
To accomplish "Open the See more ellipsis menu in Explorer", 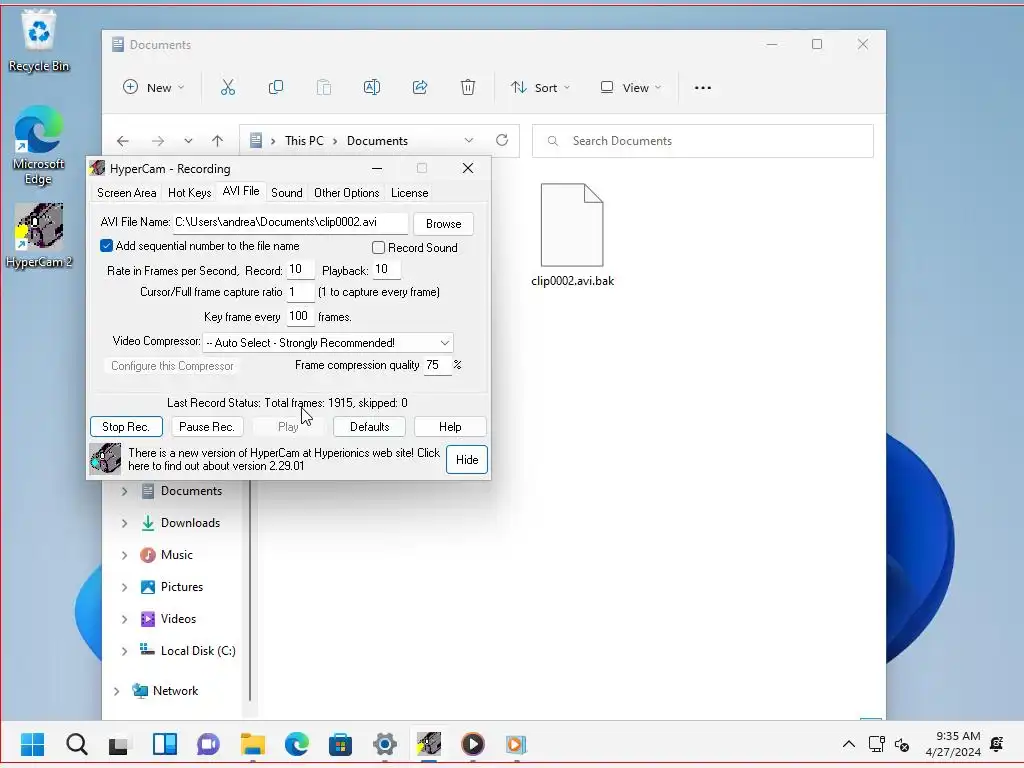I will (703, 88).
